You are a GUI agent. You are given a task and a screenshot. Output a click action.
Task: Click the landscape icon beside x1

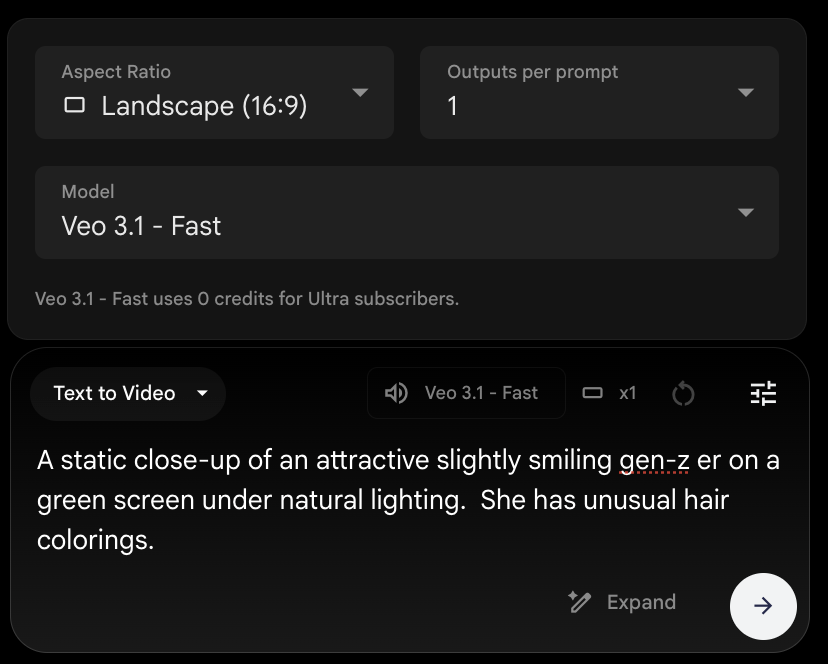coord(593,393)
